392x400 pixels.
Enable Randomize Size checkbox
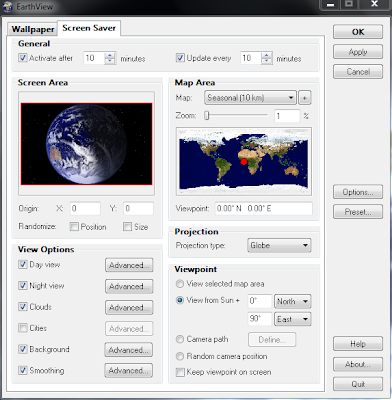coord(127,227)
